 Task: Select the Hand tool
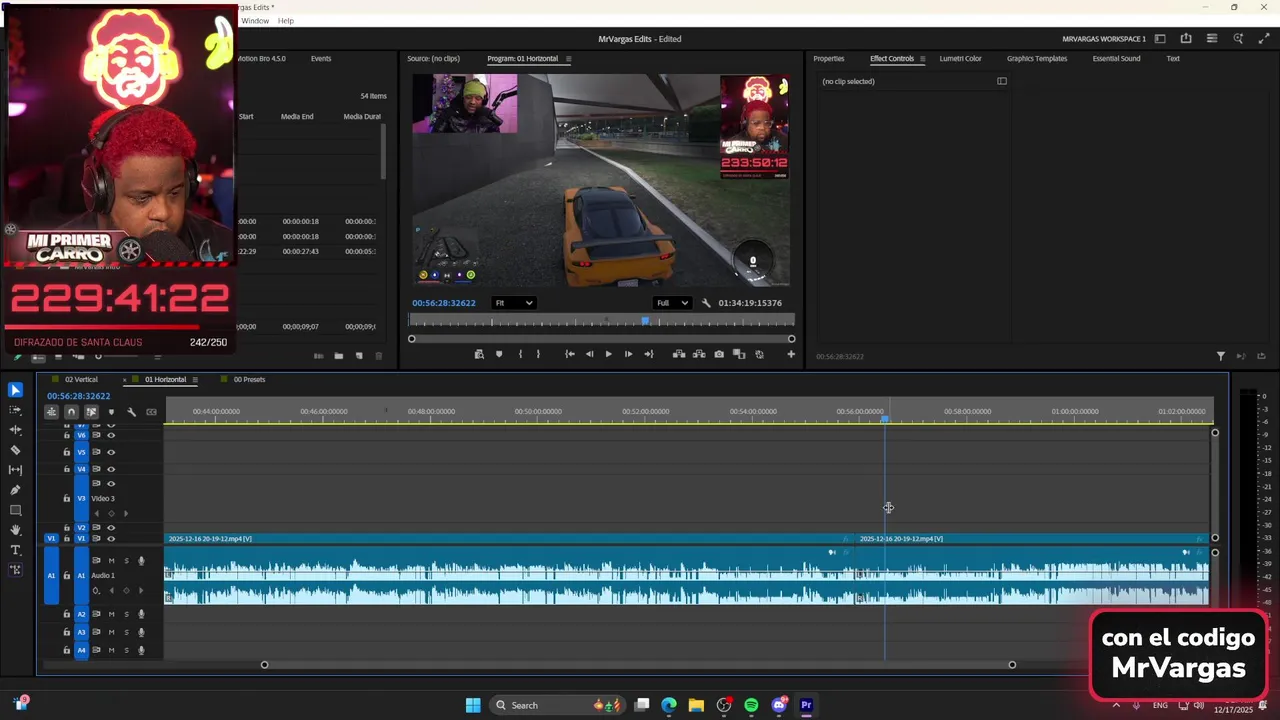(x=15, y=530)
